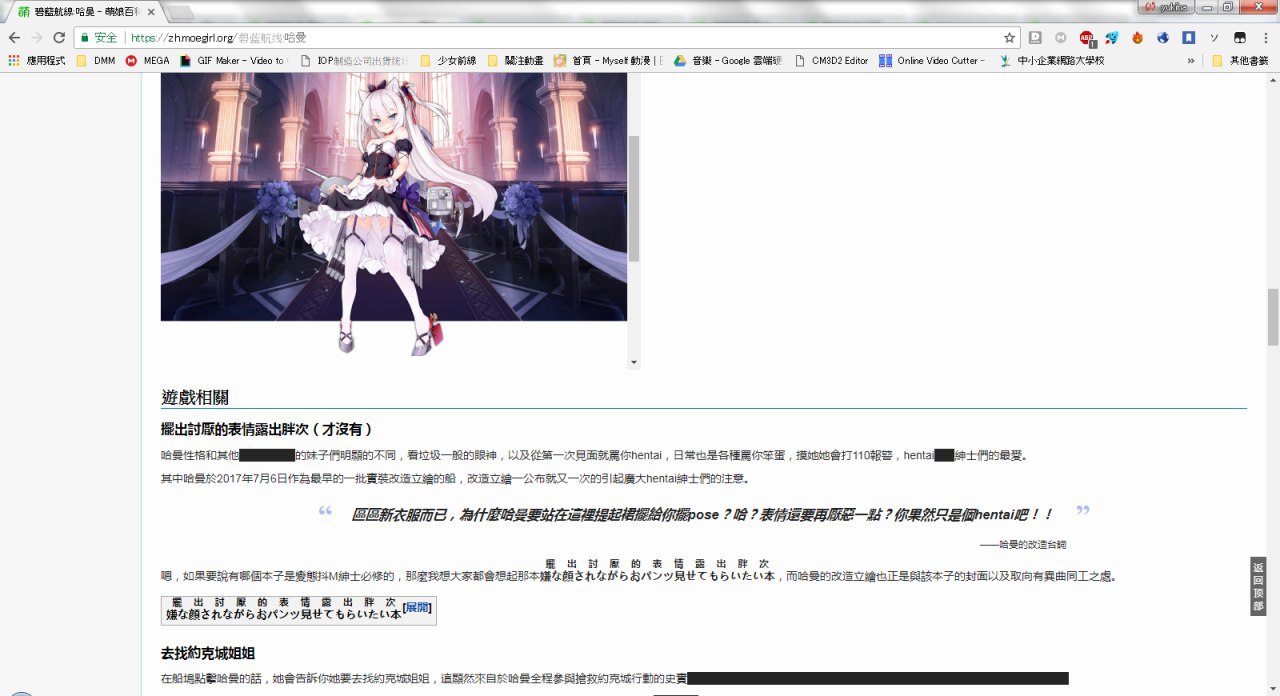Viewport: 1280px width, 696px height.
Task: Bookmark this page with the star icon
Action: pos(1009,38)
